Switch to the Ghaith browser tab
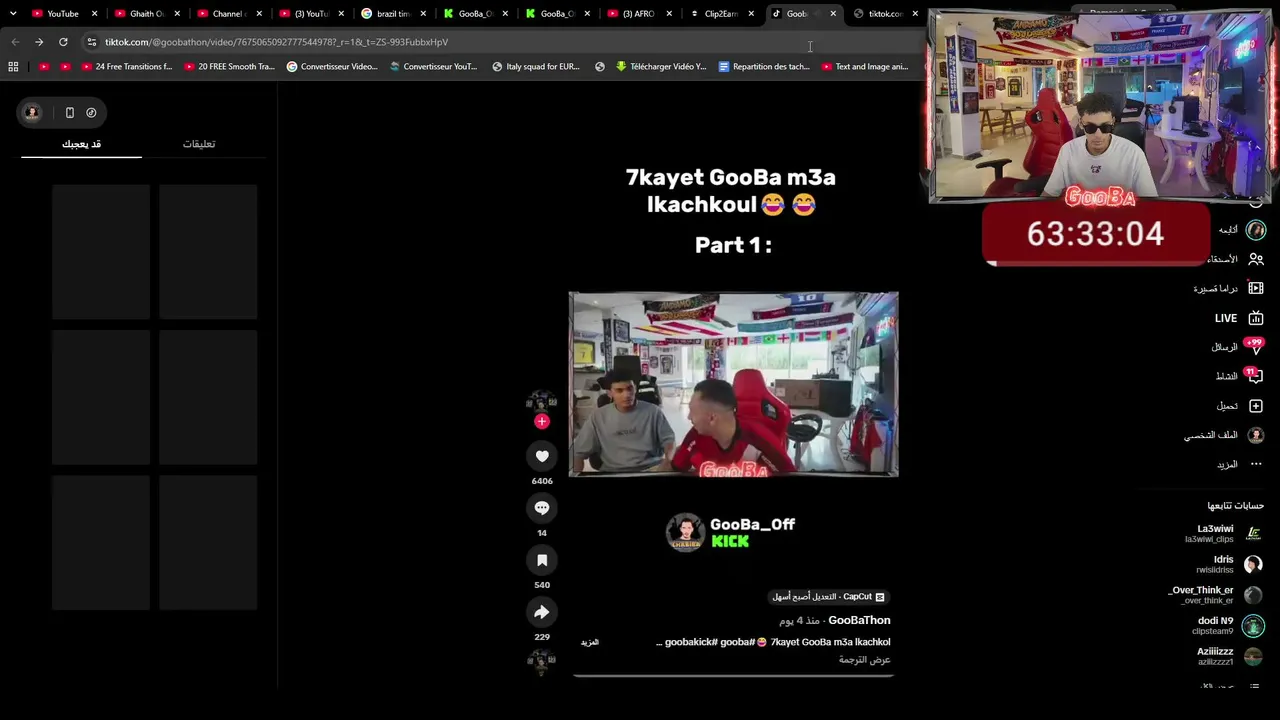The width and height of the screenshot is (1280, 720). click(146, 14)
